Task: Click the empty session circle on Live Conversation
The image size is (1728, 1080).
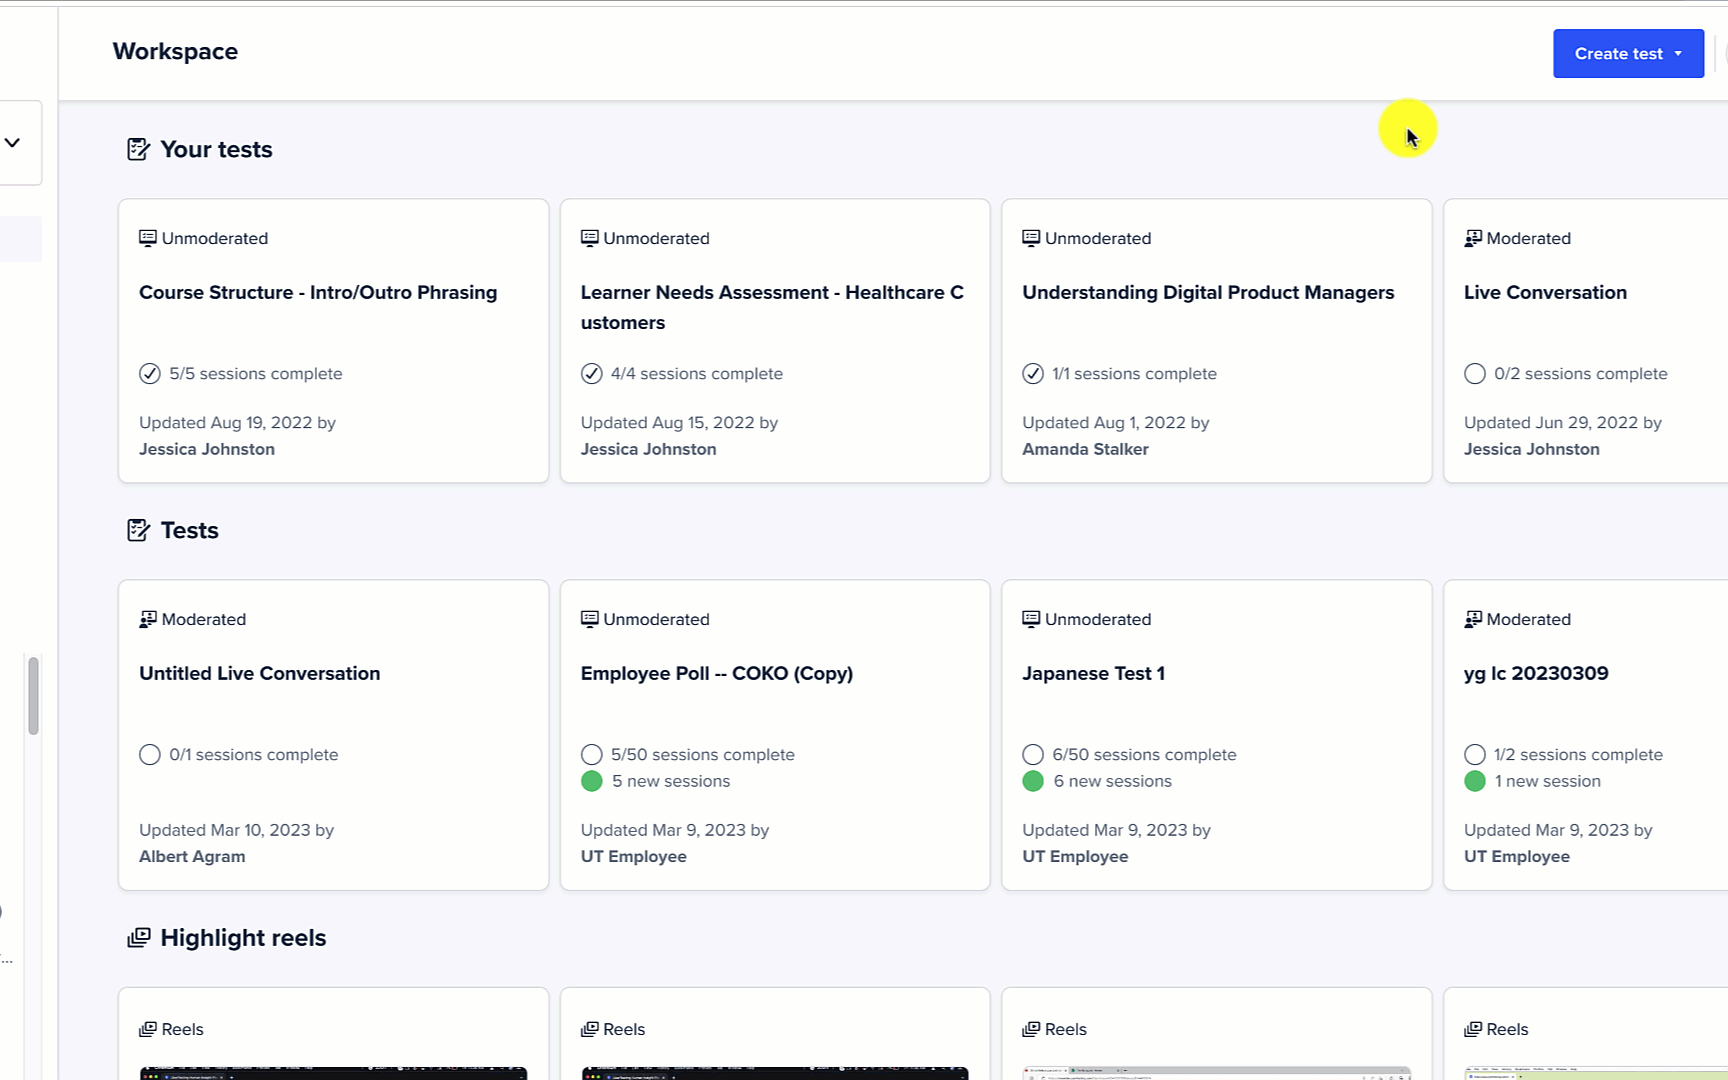Action: click(x=1474, y=373)
